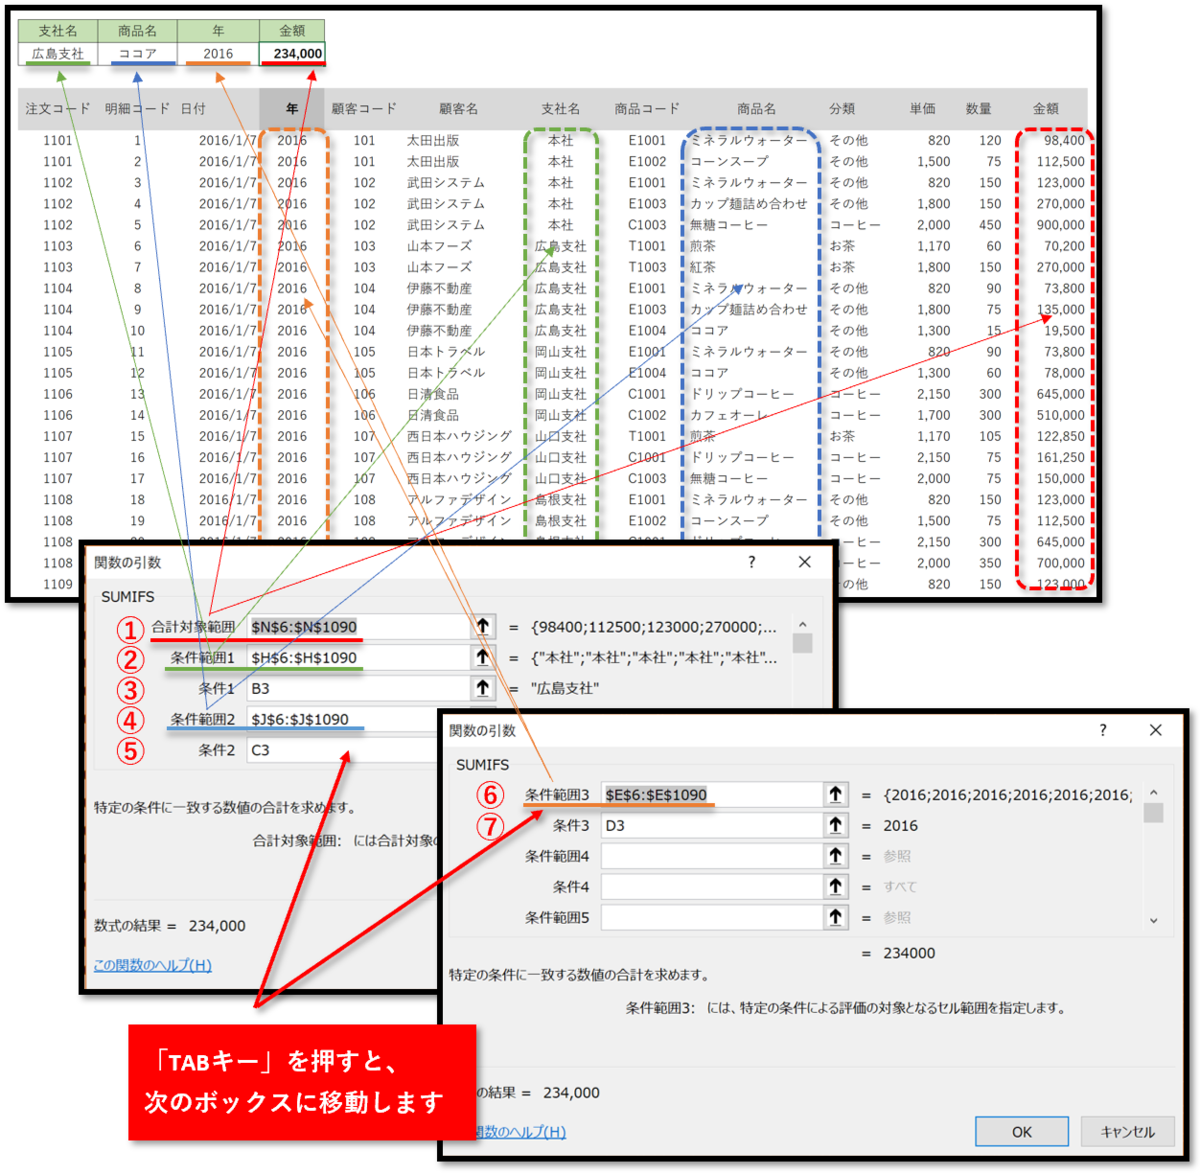Click the range selector icon for 条件範囲1
Image resolution: width=1200 pixels, height=1174 pixels.
tap(482, 657)
